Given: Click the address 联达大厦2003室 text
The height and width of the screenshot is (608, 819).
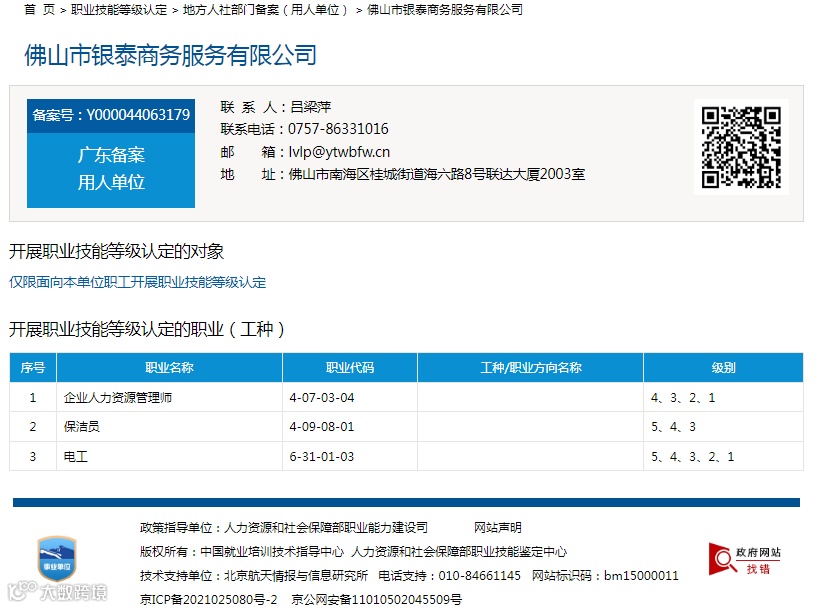Looking at the screenshot, I should 535,174.
